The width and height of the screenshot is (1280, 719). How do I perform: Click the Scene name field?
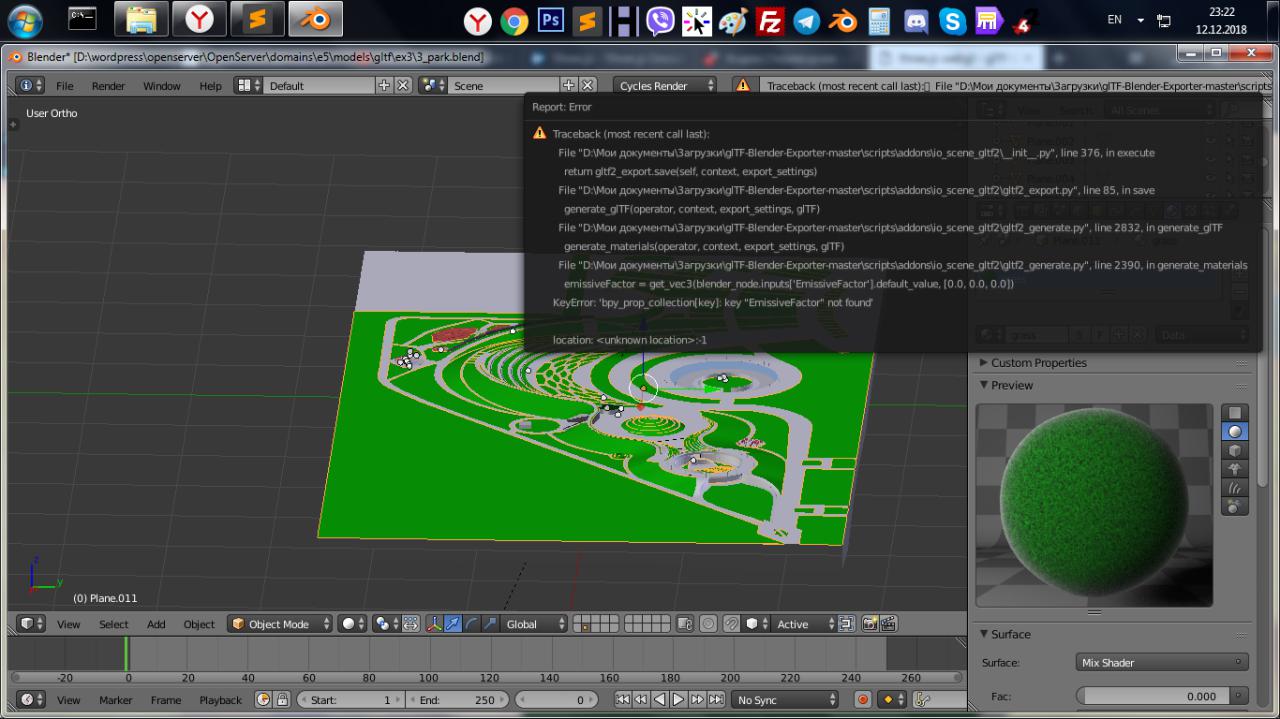pos(504,86)
